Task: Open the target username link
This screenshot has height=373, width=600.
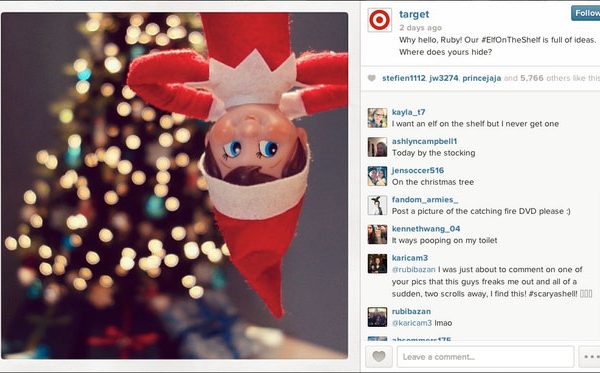Action: 414,14
